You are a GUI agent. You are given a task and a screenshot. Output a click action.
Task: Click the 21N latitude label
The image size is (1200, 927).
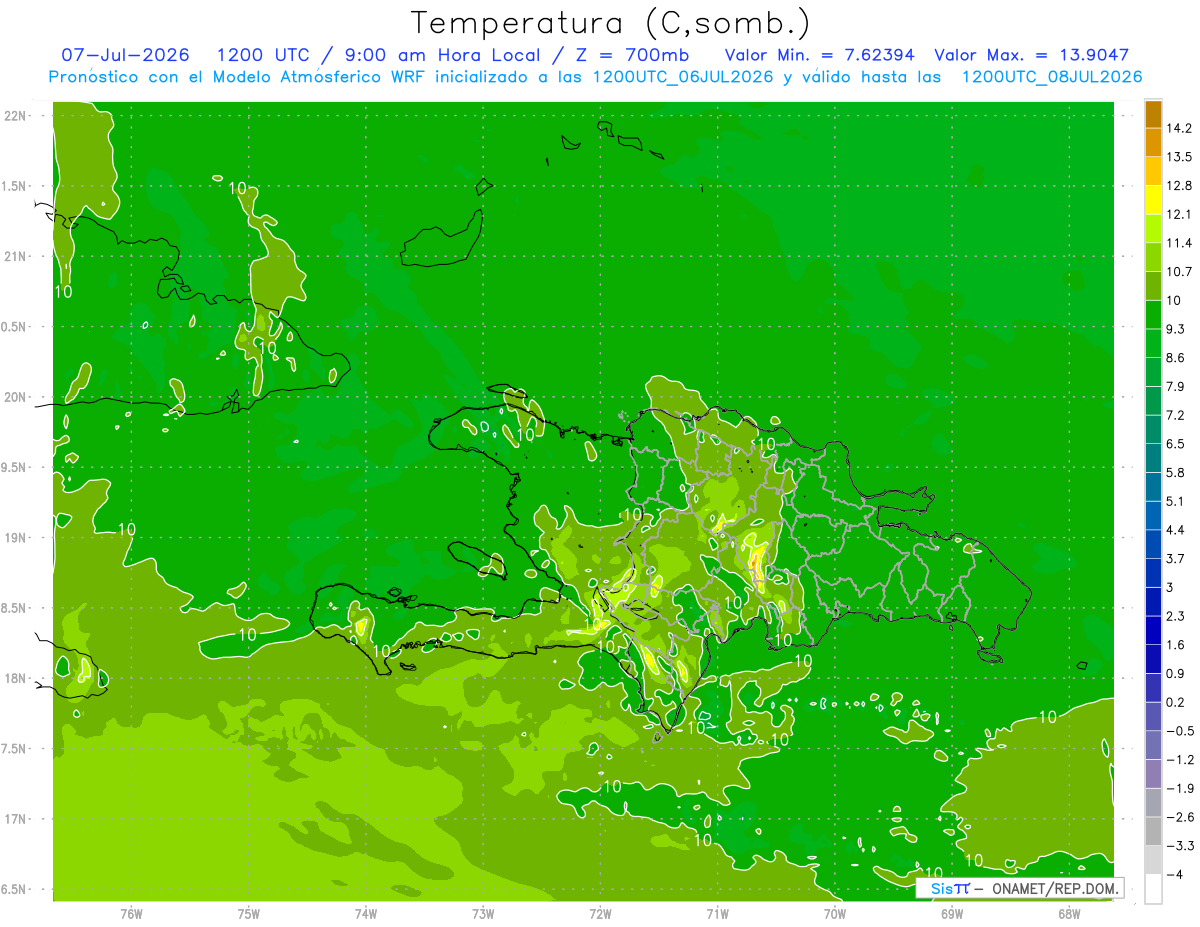(x=15, y=256)
